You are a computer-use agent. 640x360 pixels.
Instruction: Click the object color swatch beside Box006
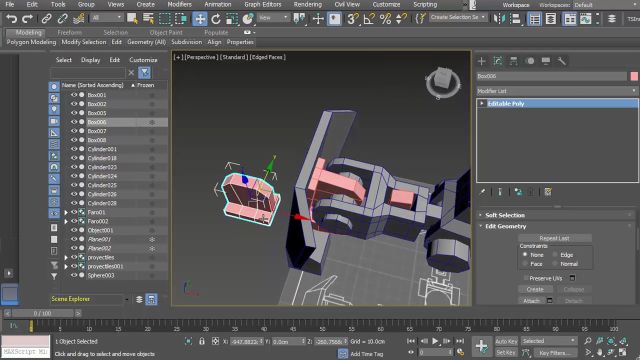point(634,76)
